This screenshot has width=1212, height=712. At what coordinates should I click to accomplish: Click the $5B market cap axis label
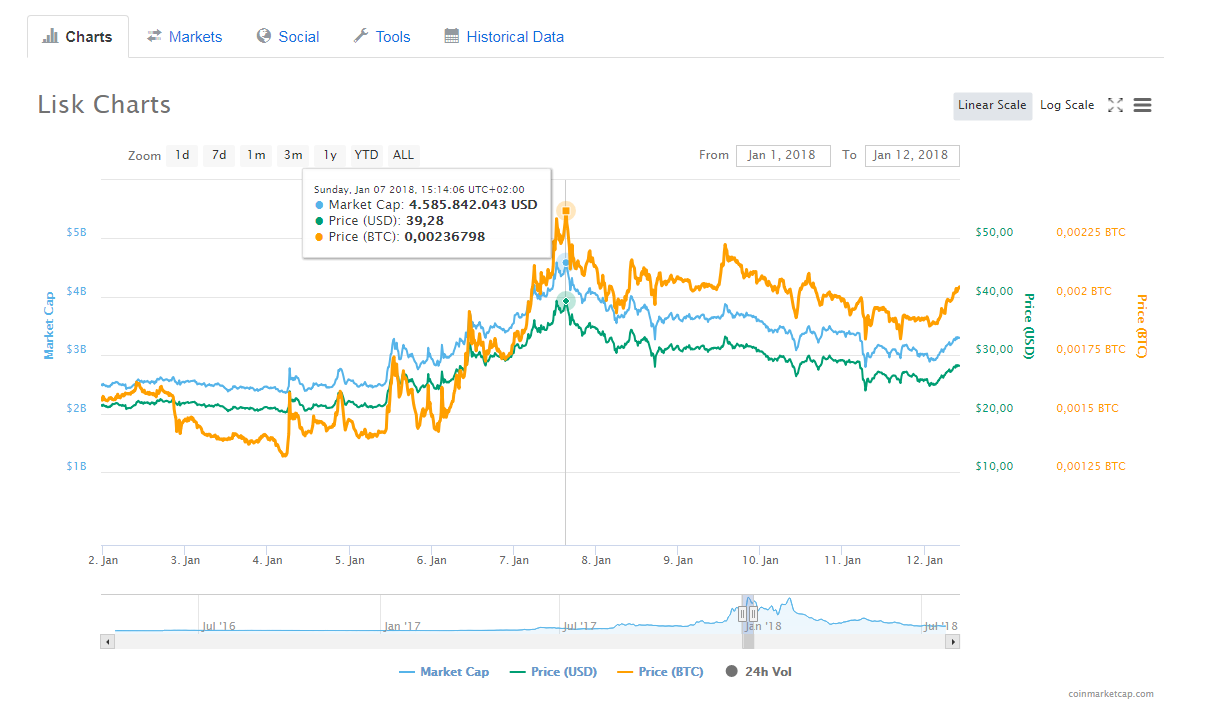pyautogui.click(x=76, y=232)
